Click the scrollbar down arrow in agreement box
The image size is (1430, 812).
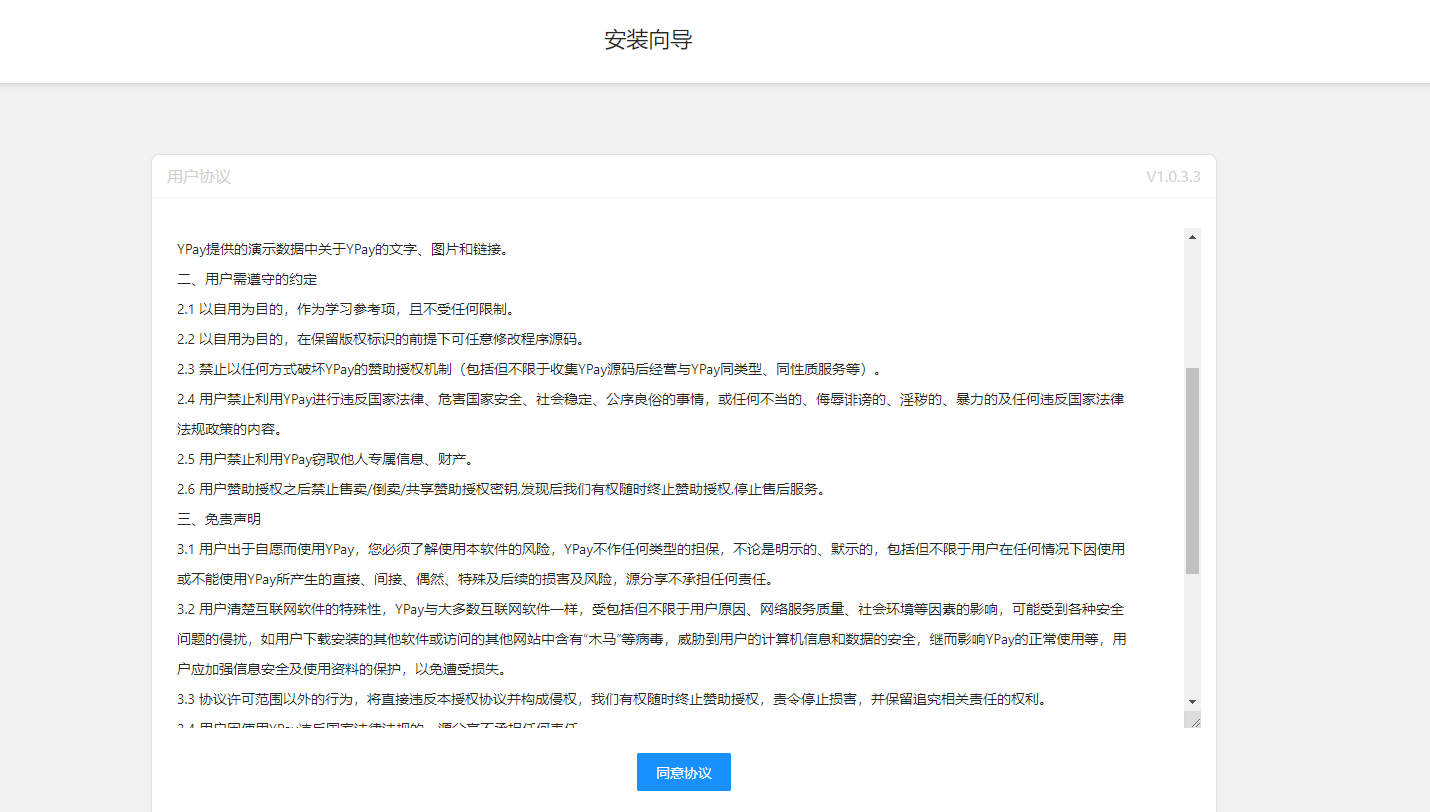(1192, 702)
